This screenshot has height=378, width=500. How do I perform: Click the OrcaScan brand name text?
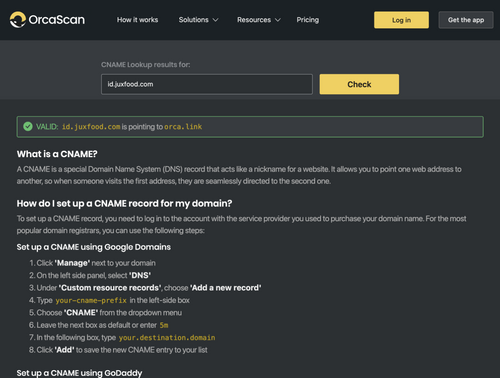[57, 20]
